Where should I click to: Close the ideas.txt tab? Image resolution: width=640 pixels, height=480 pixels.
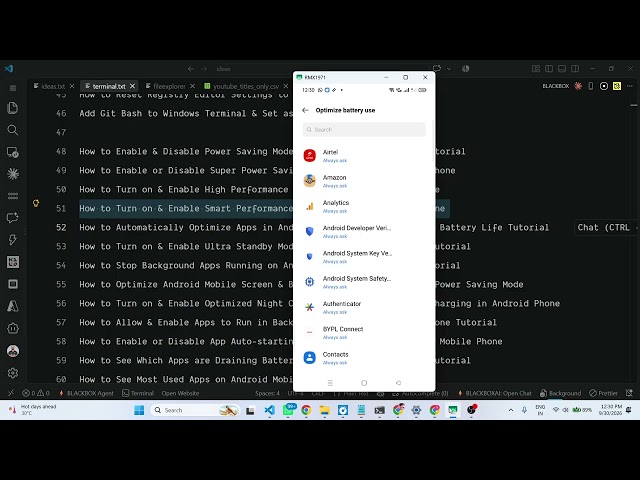72,86
